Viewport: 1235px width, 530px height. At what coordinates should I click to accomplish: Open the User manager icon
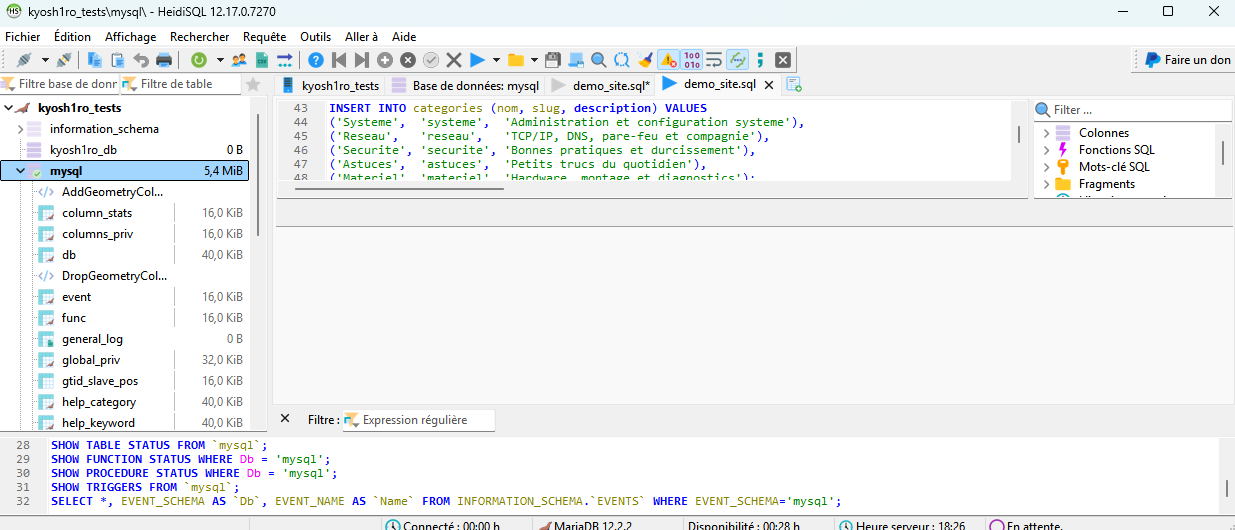(x=239, y=60)
